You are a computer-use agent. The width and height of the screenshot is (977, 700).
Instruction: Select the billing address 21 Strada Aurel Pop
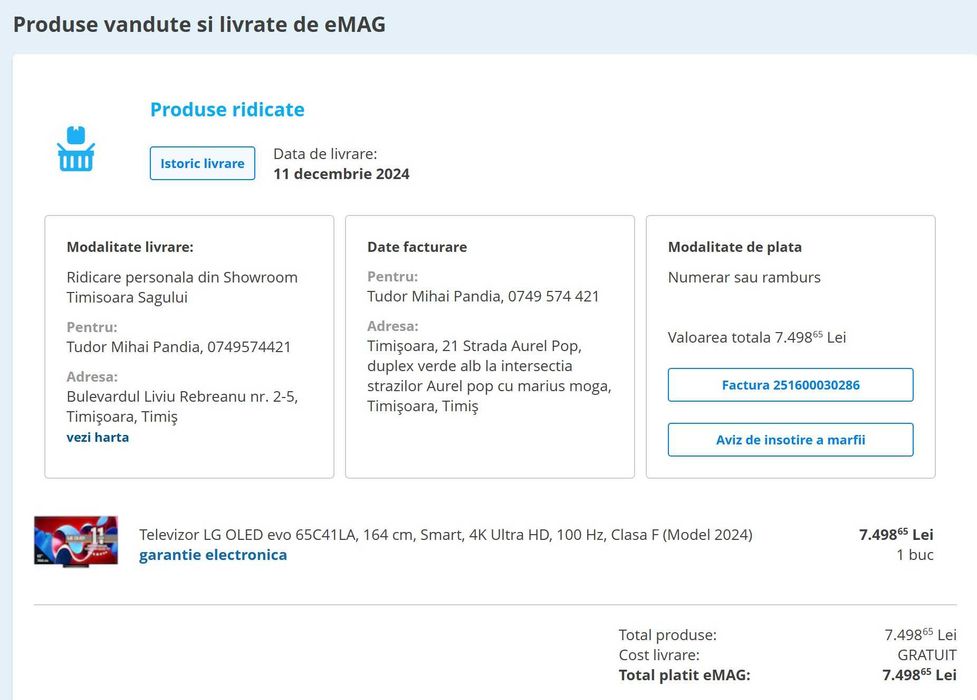(489, 376)
